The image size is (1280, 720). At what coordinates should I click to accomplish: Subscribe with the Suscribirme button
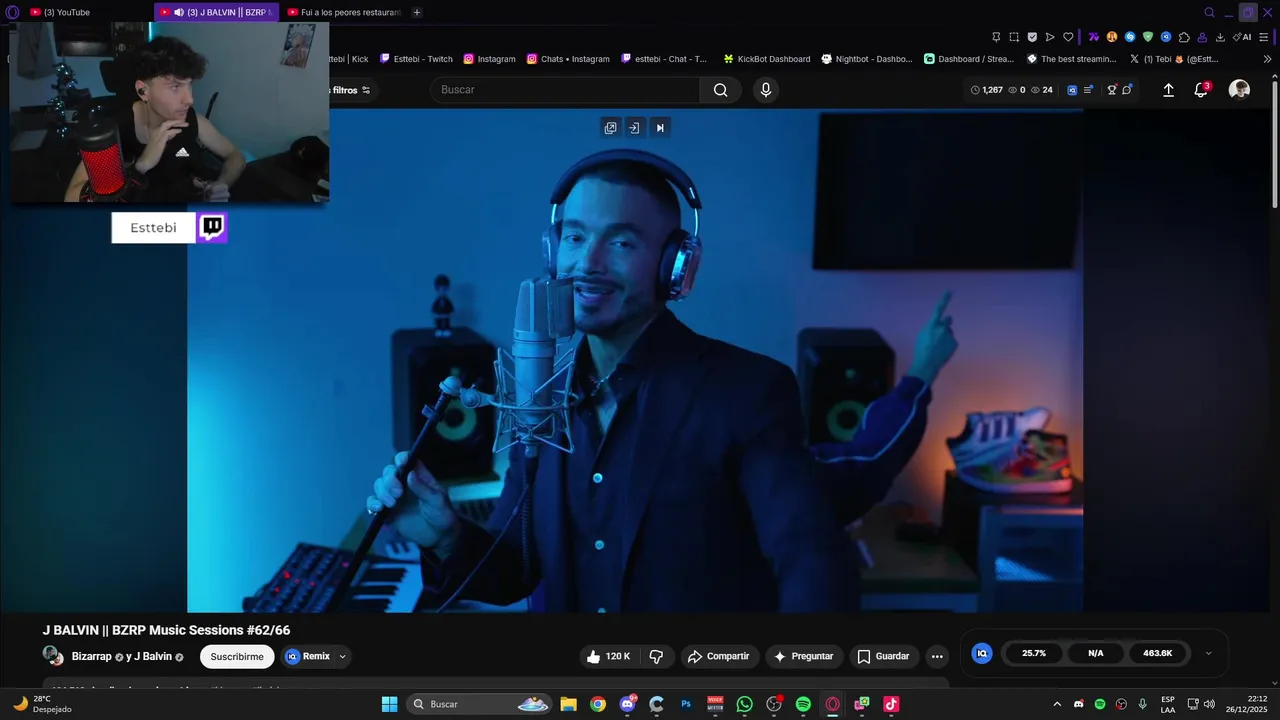tap(237, 656)
